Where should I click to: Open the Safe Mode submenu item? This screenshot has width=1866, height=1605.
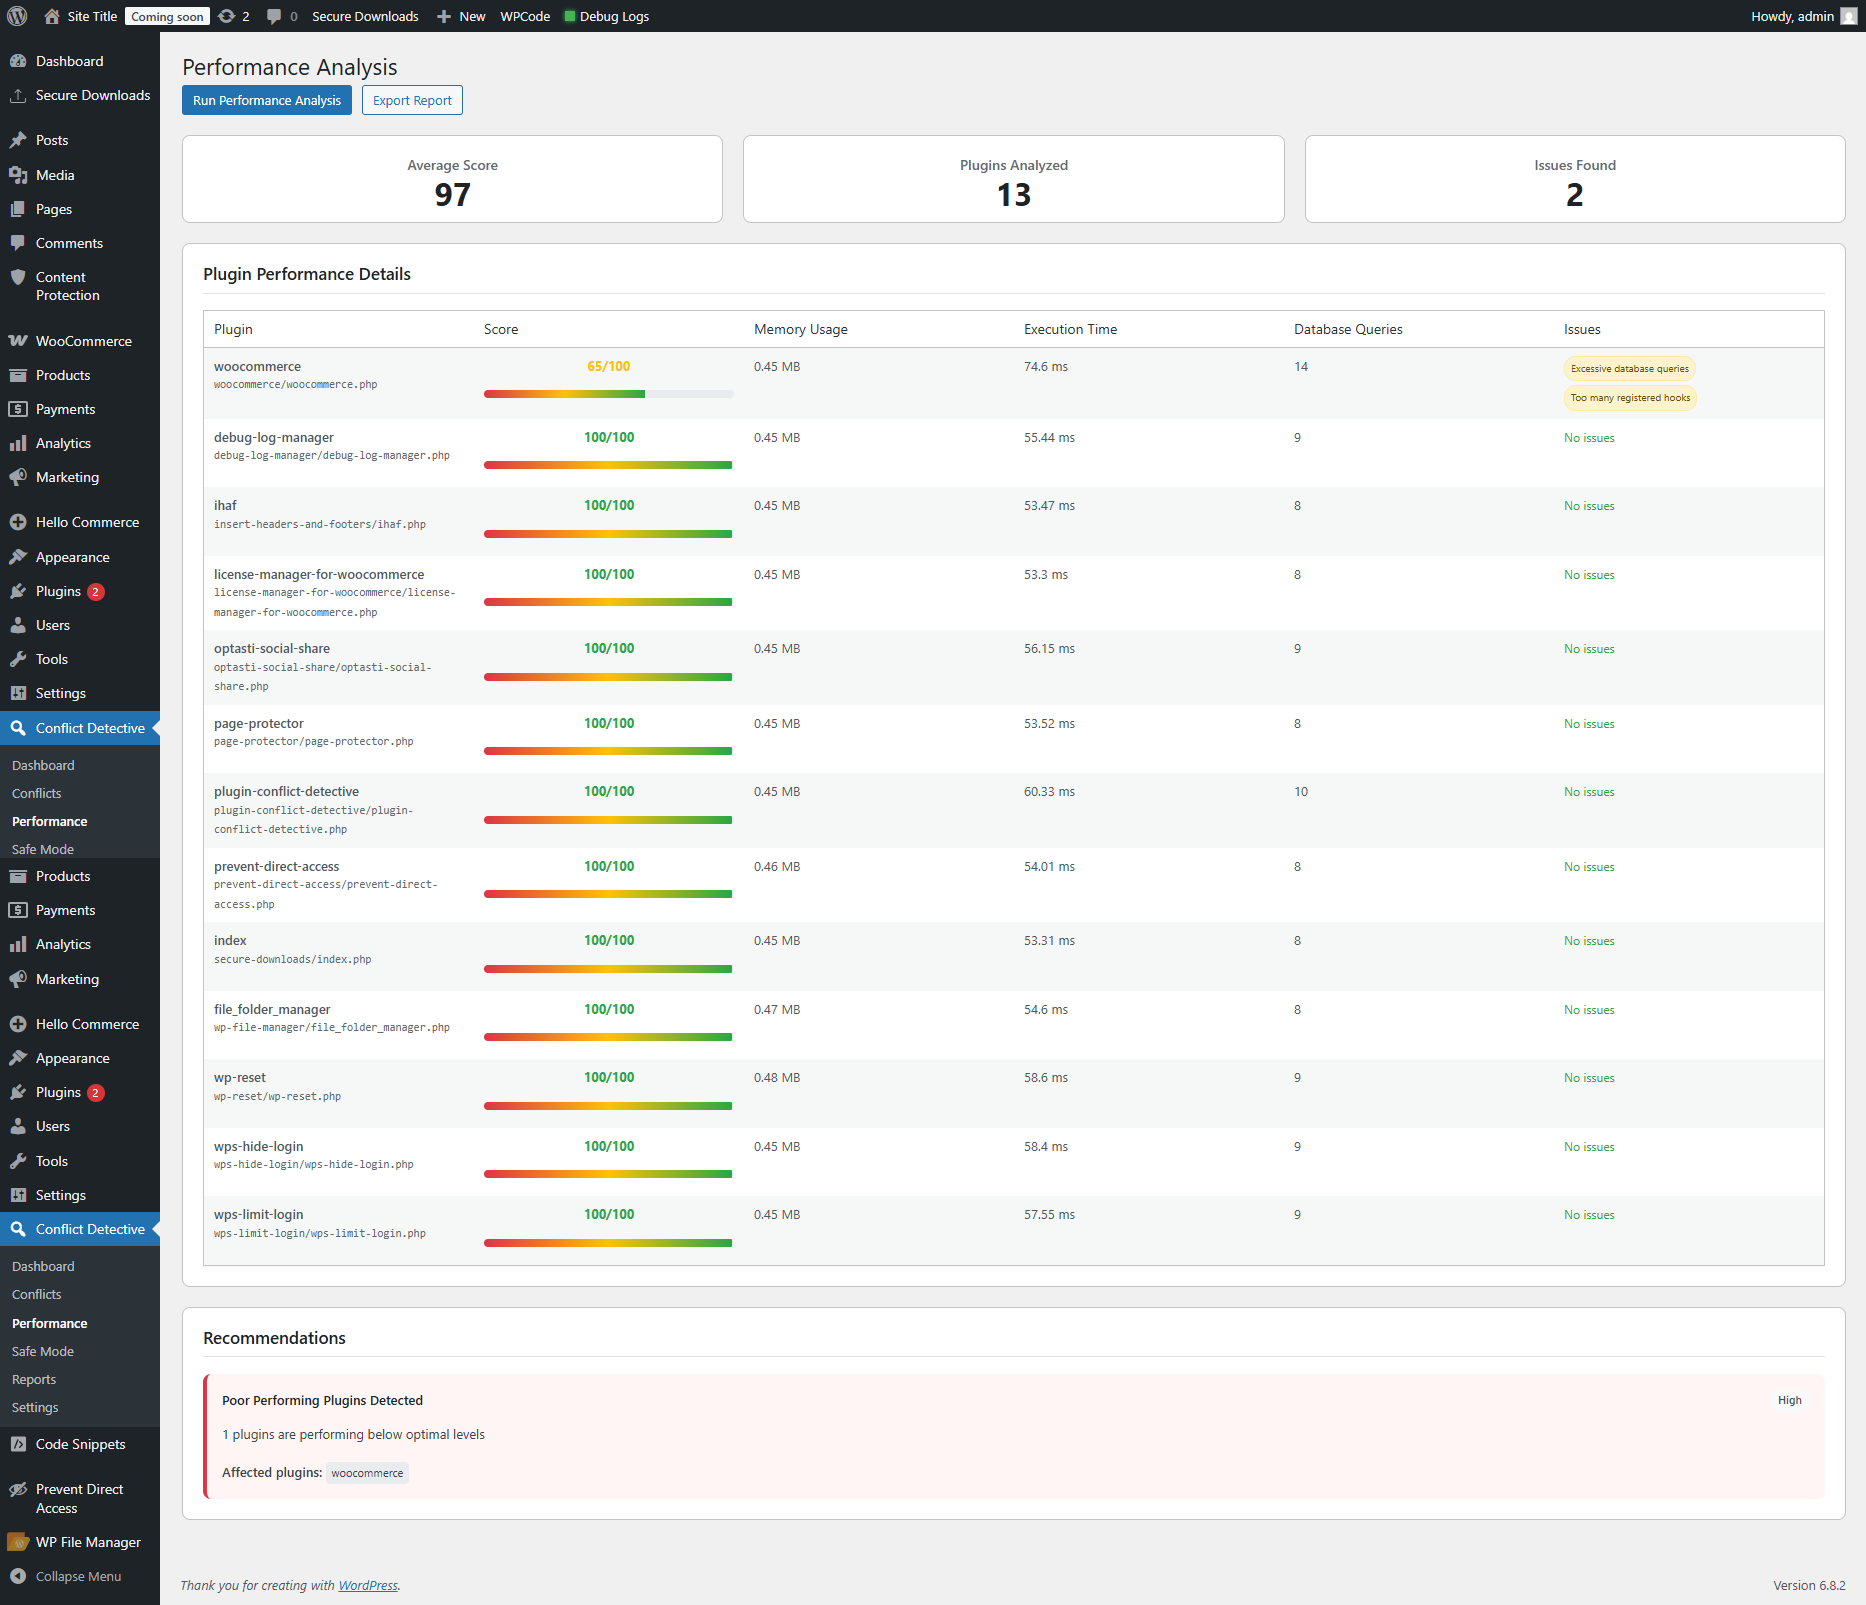tap(43, 1351)
